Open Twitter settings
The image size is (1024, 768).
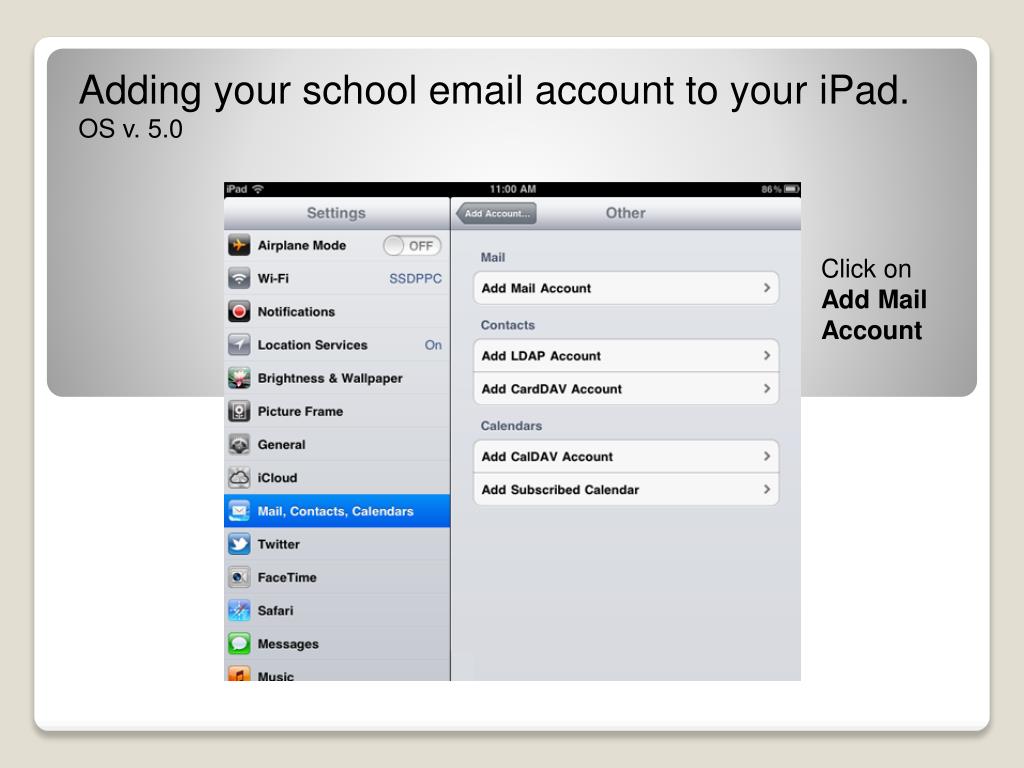click(x=337, y=544)
